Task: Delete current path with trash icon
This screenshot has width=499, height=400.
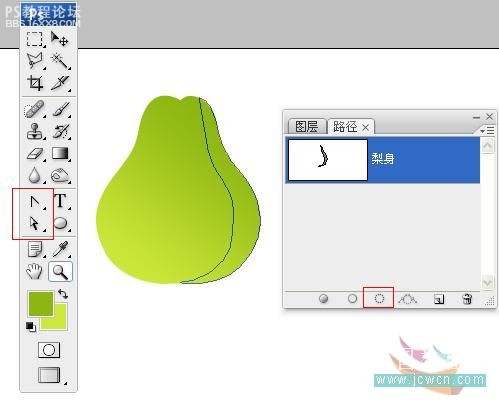Action: (467, 299)
